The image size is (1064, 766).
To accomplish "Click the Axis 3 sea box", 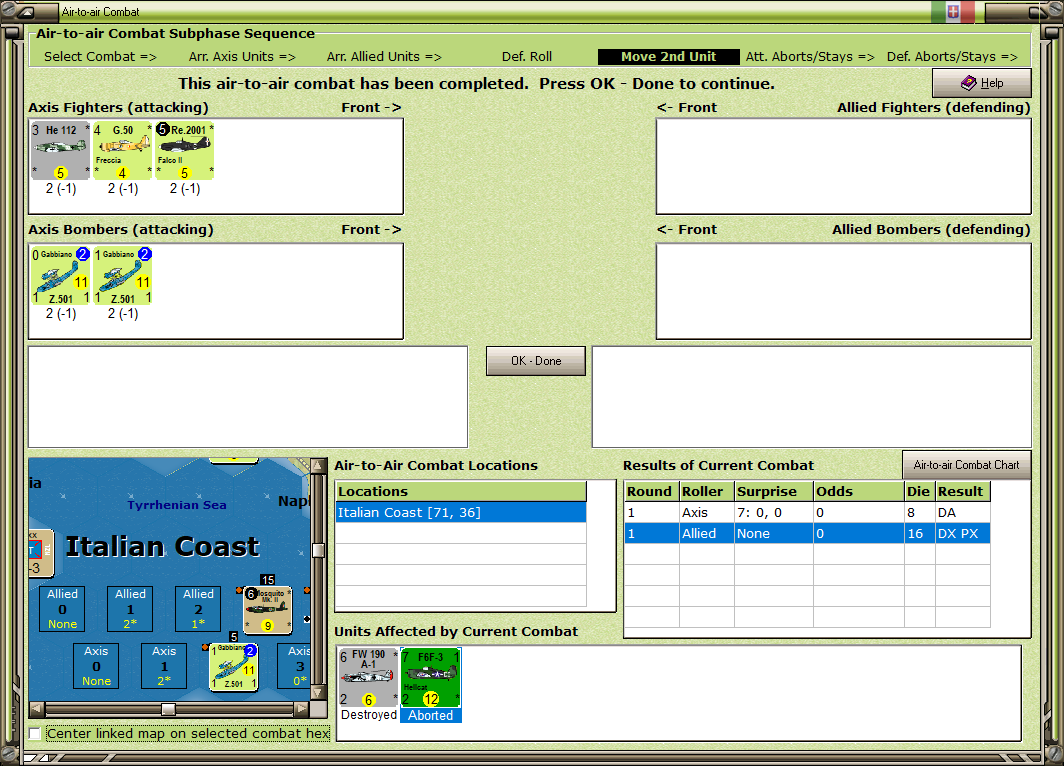I will (294, 666).
